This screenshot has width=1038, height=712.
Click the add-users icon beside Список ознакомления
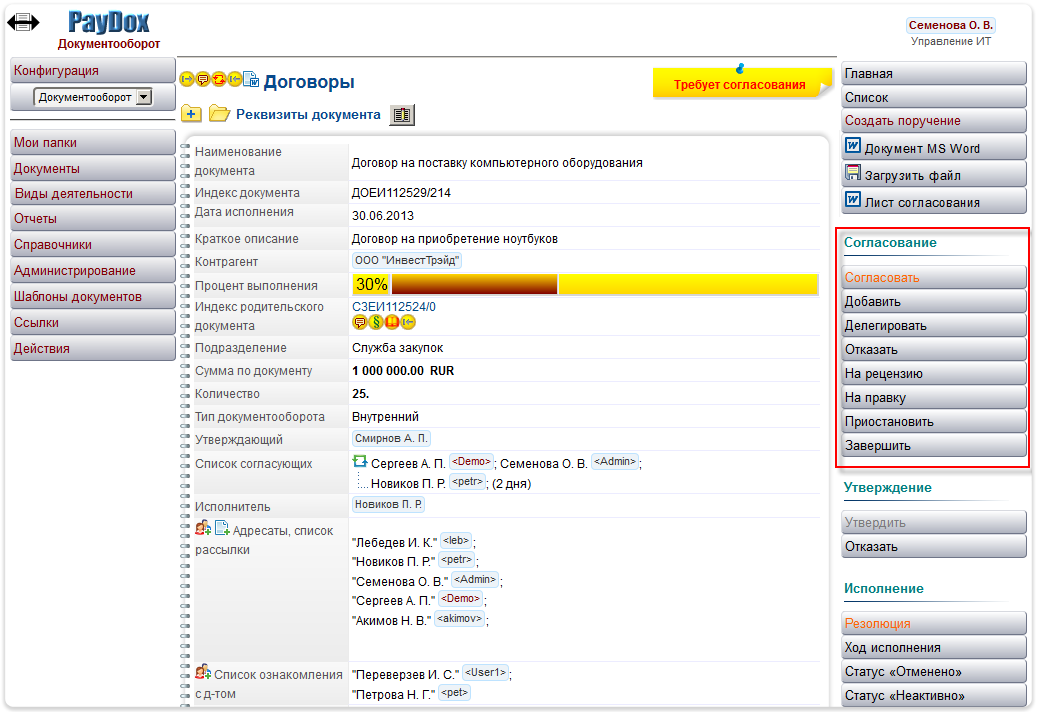pyautogui.click(x=203, y=672)
